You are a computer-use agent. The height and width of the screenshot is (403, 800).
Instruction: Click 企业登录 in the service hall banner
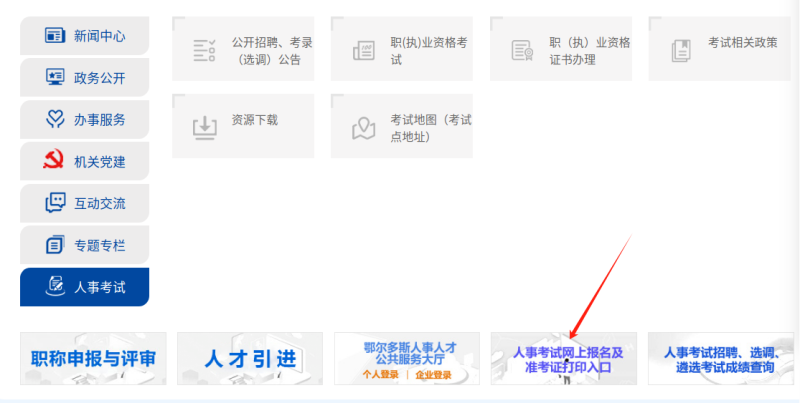click(x=433, y=375)
